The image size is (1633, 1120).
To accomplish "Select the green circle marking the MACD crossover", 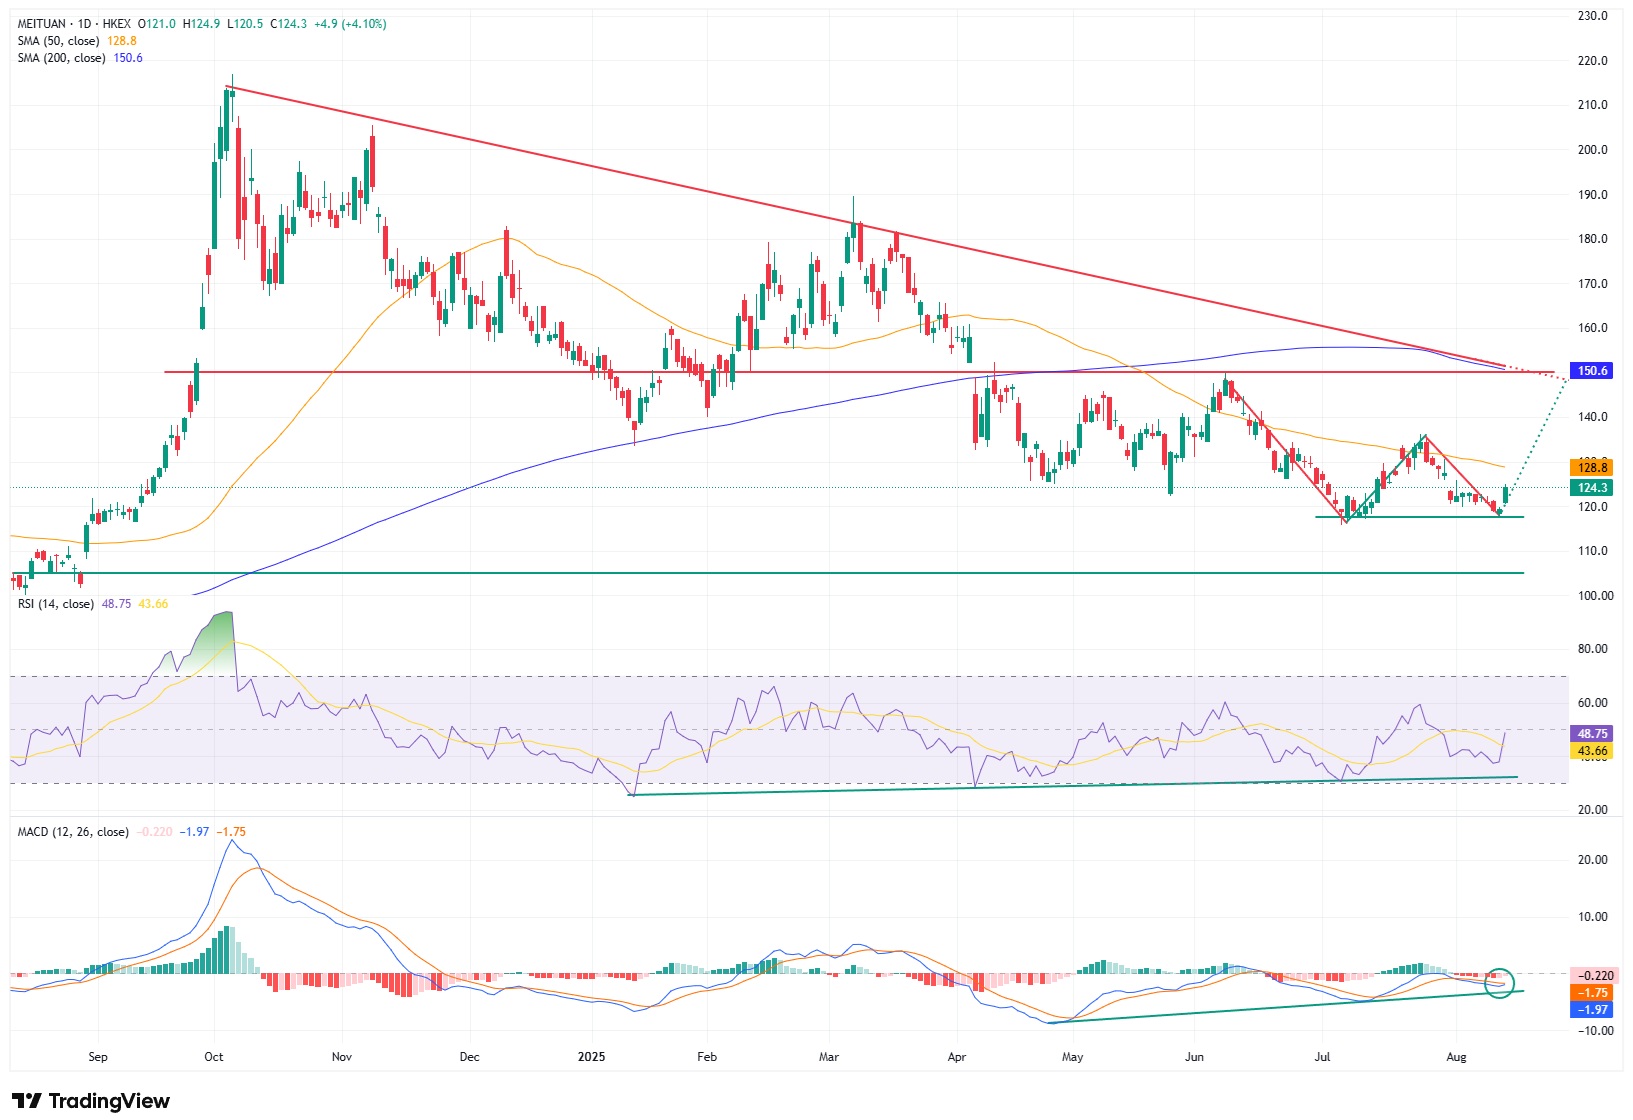I will pyautogui.click(x=1500, y=983).
